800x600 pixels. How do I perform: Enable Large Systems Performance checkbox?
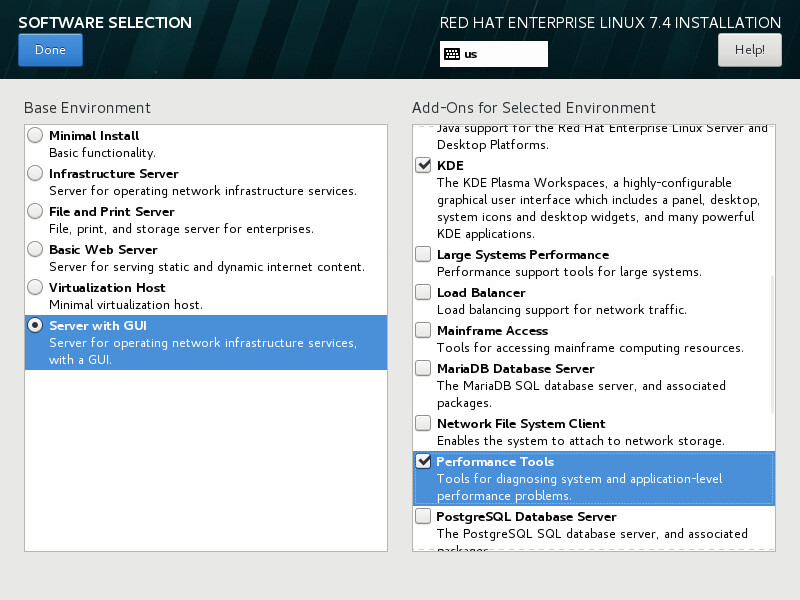(x=423, y=254)
